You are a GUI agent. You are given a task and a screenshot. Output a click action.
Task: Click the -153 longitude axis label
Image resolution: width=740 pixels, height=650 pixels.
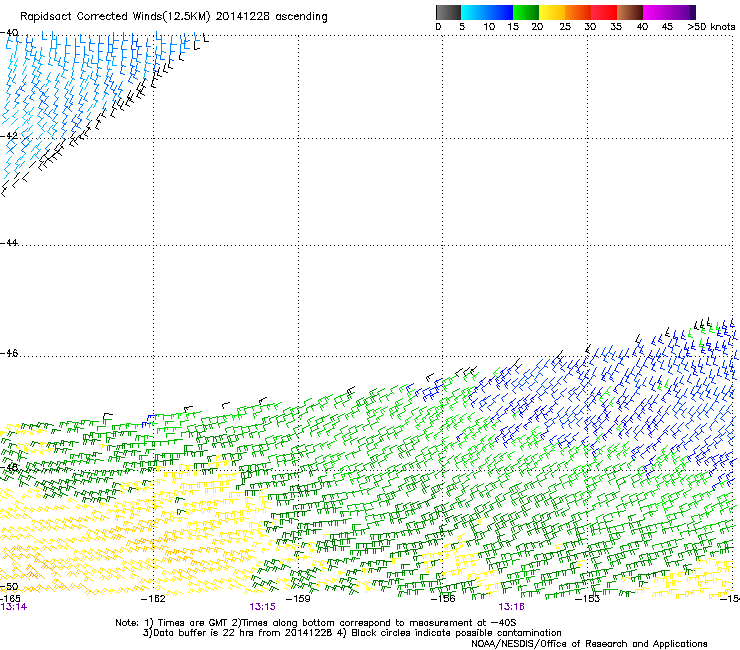[588, 599]
